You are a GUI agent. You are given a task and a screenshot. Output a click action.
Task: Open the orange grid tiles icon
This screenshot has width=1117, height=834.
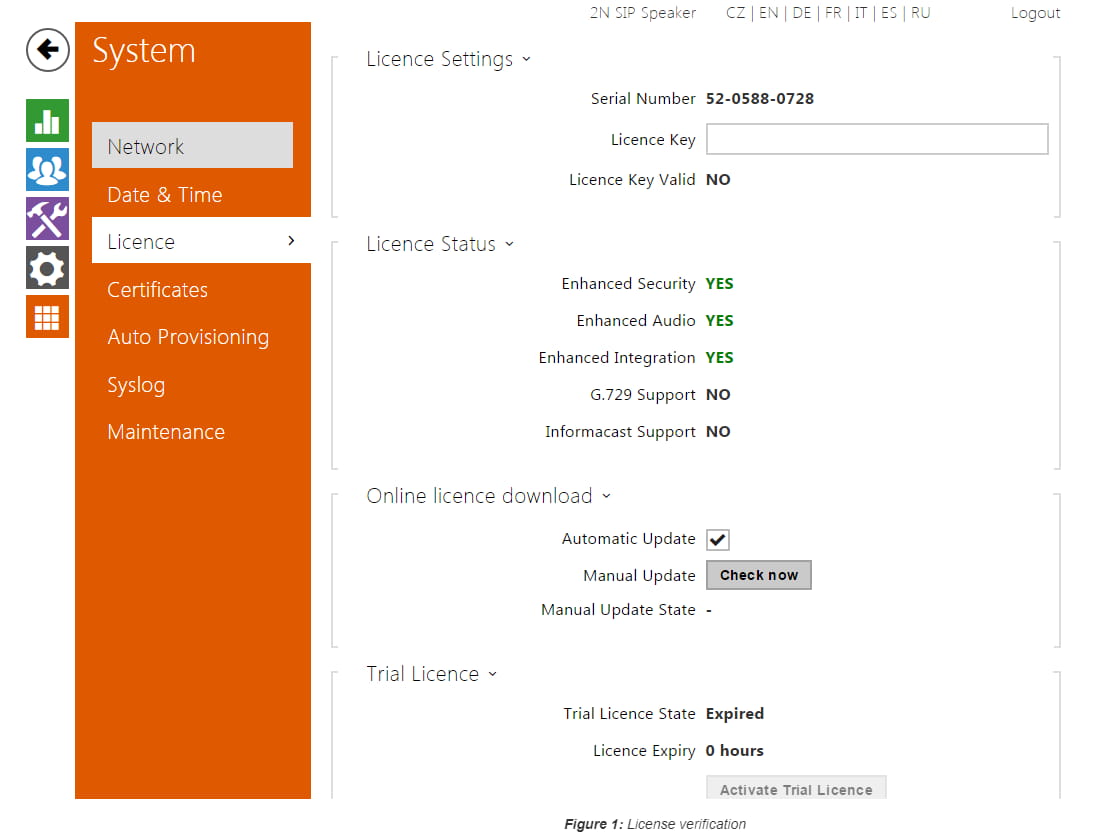click(x=48, y=317)
